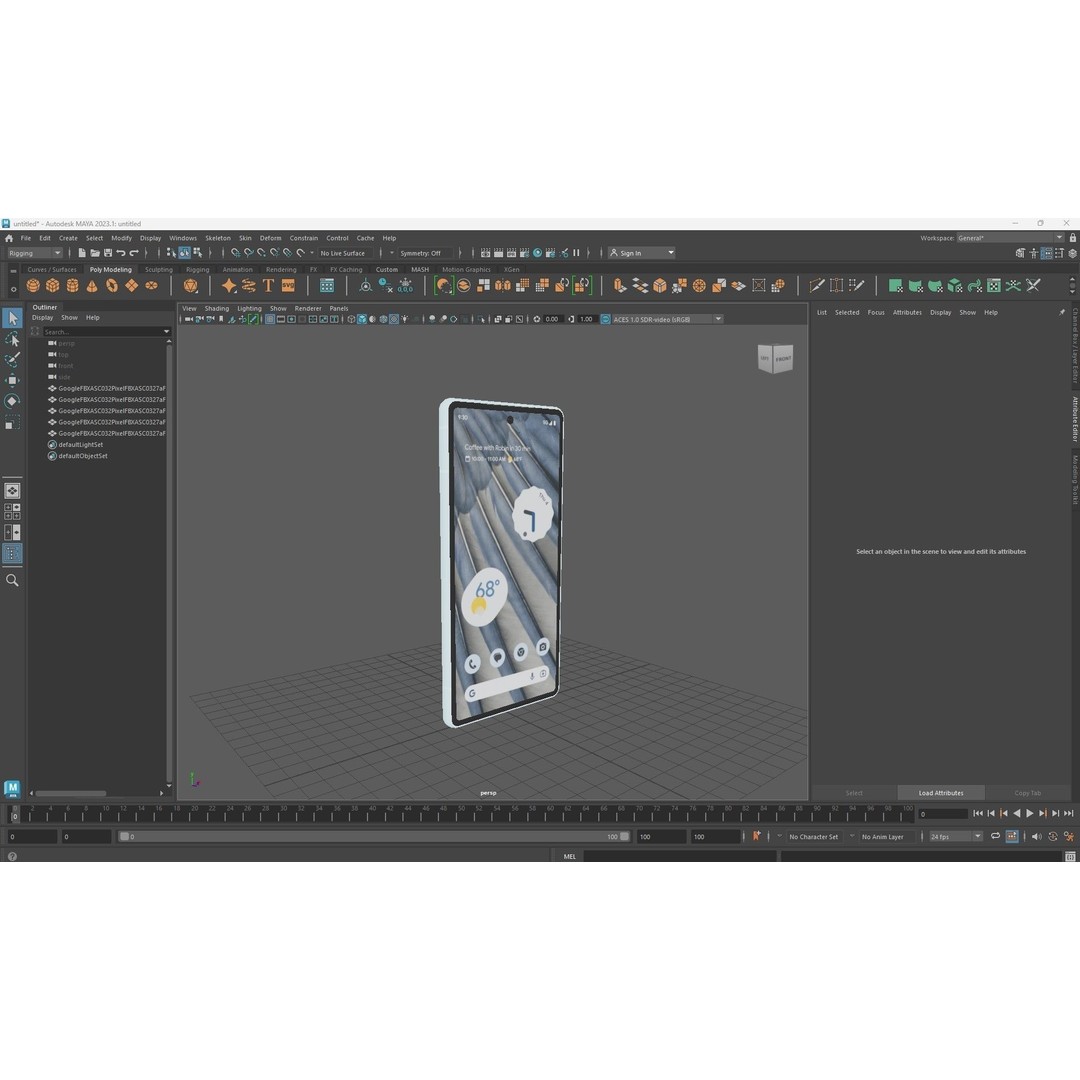Toggle the viewport grid display icon

(270, 319)
